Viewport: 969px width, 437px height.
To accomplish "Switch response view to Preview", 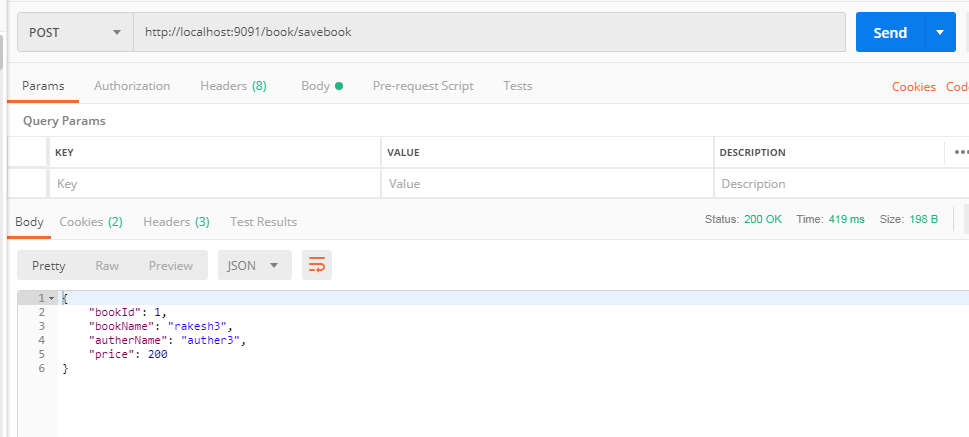I will (171, 265).
